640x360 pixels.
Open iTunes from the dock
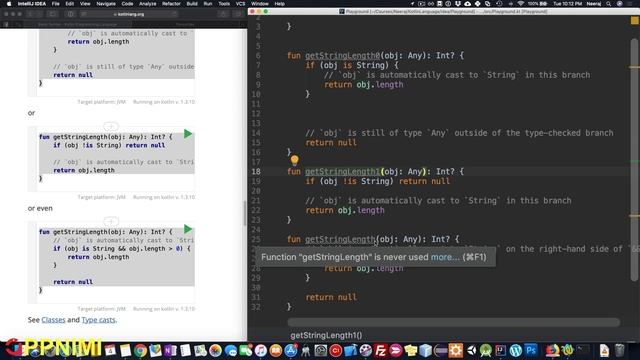click(x=260, y=350)
